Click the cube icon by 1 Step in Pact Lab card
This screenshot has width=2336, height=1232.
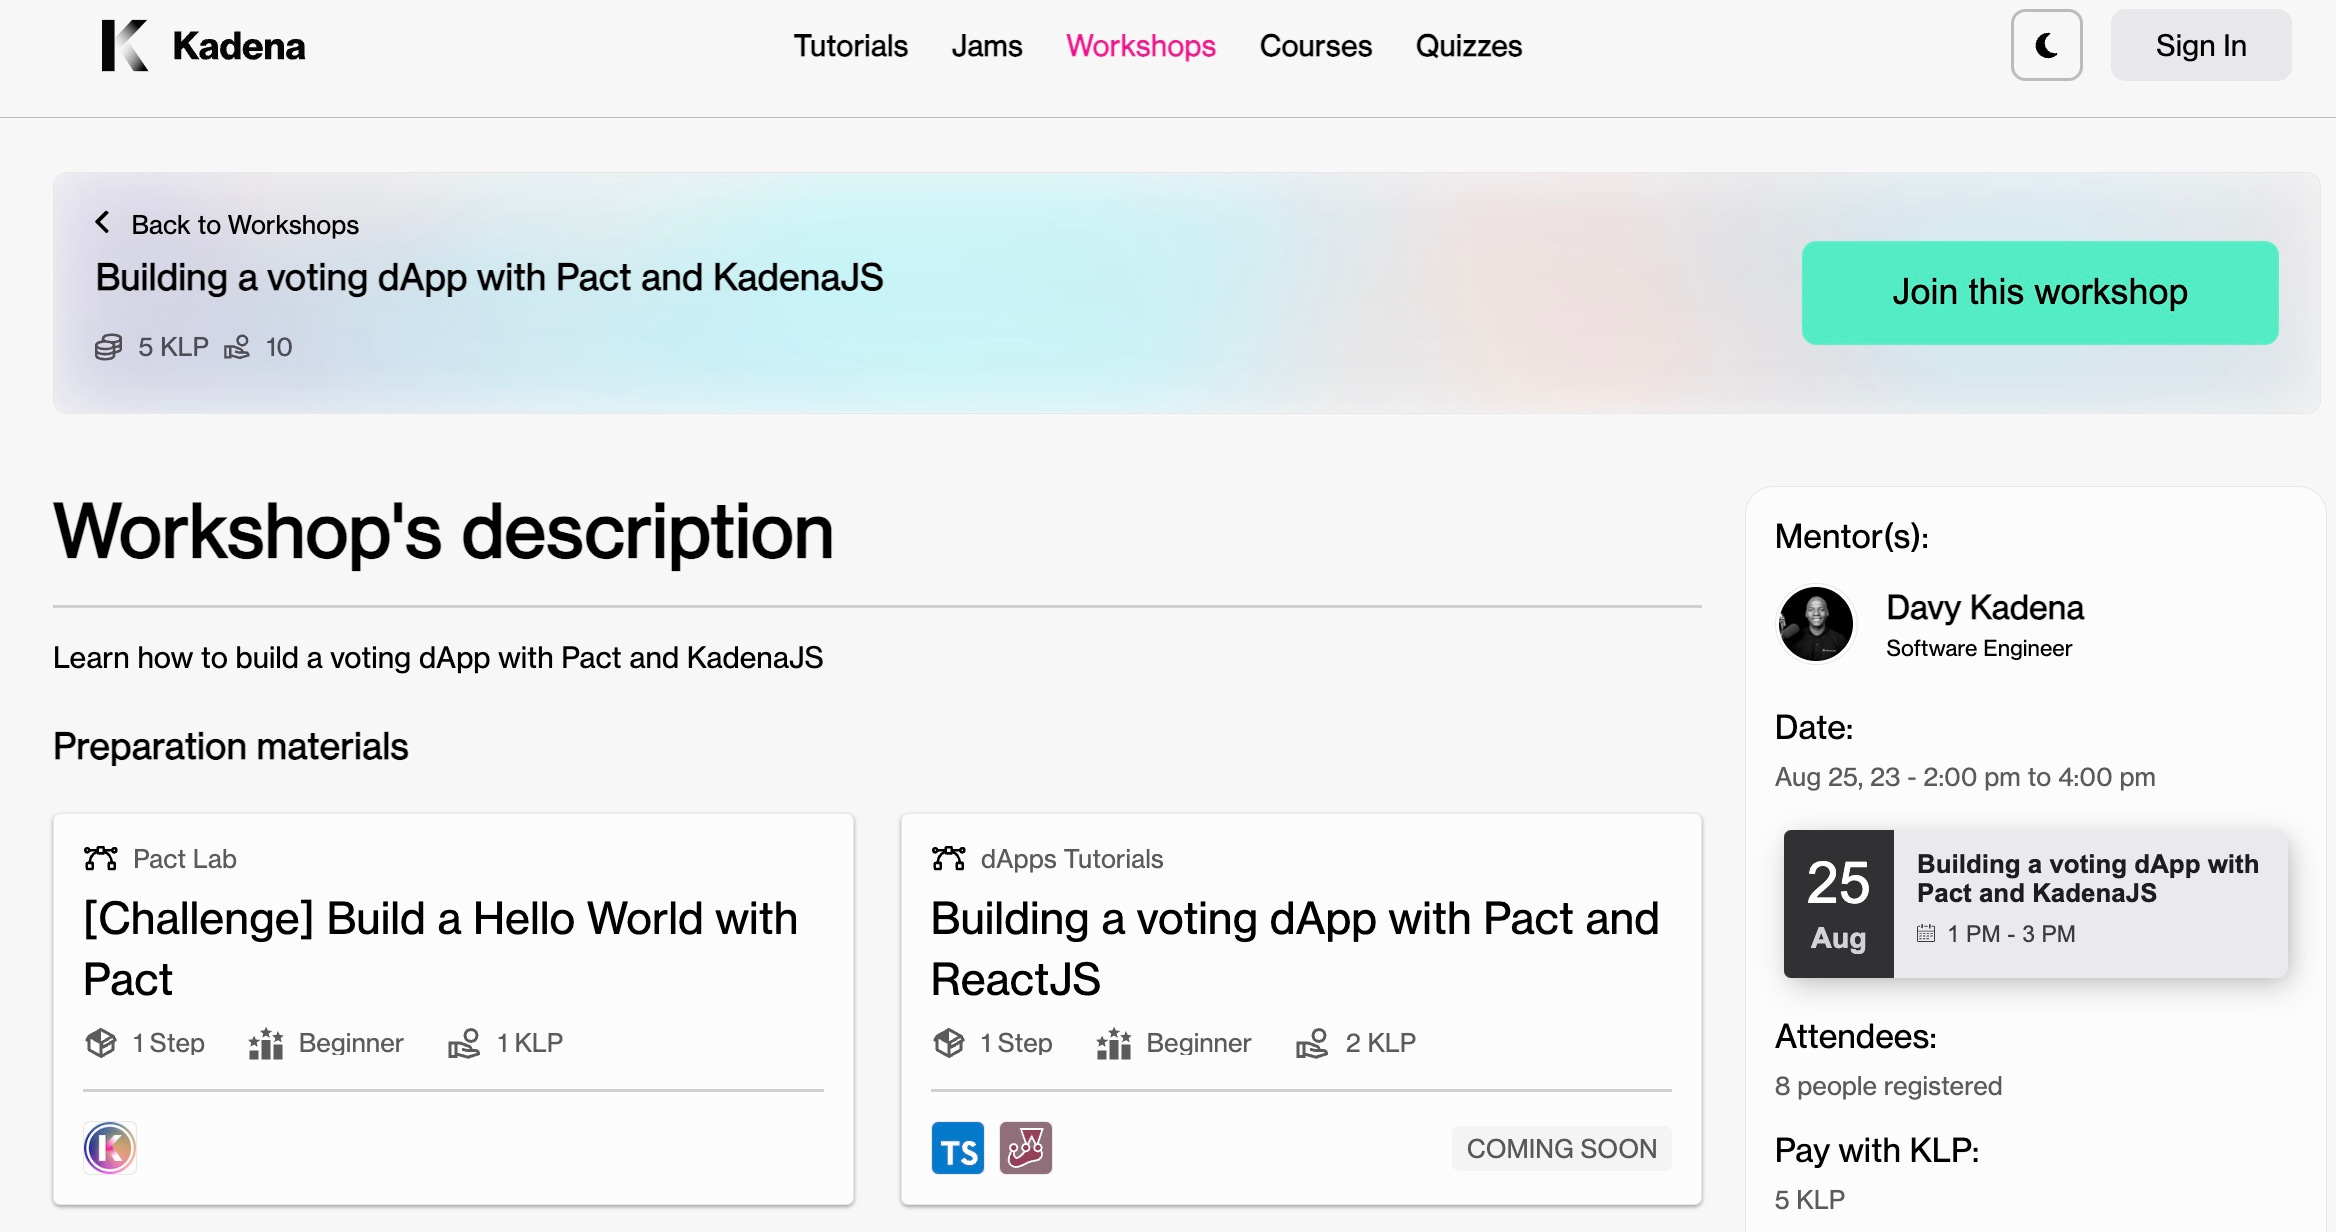tap(101, 1043)
